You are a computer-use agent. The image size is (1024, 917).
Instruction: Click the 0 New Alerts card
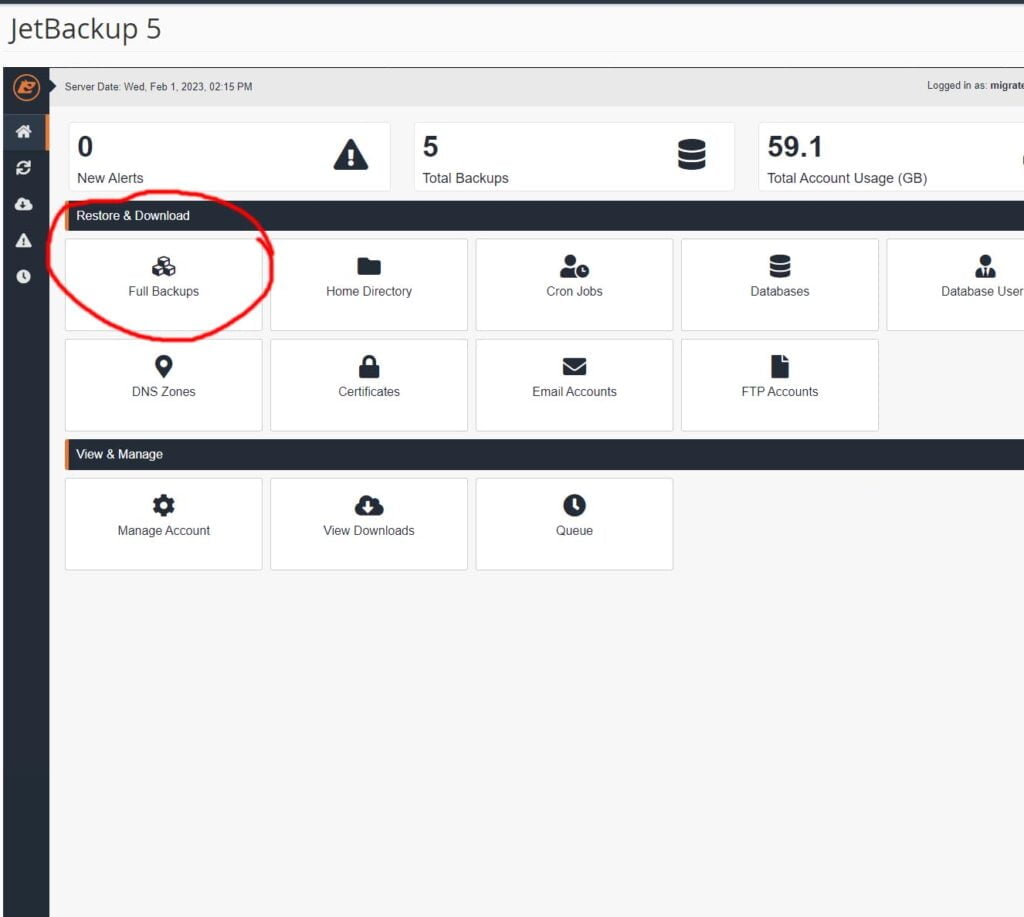pyautogui.click(x=229, y=157)
